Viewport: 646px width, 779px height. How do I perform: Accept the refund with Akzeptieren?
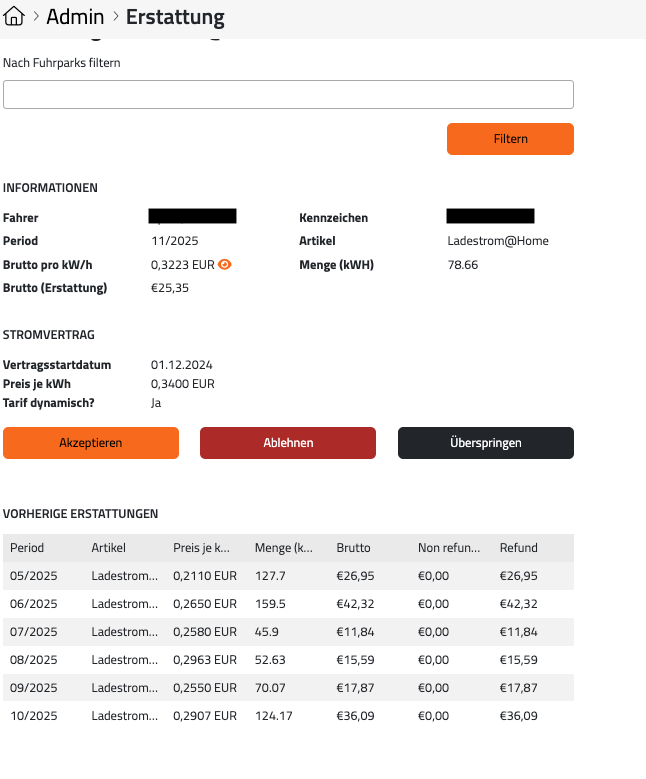(91, 443)
